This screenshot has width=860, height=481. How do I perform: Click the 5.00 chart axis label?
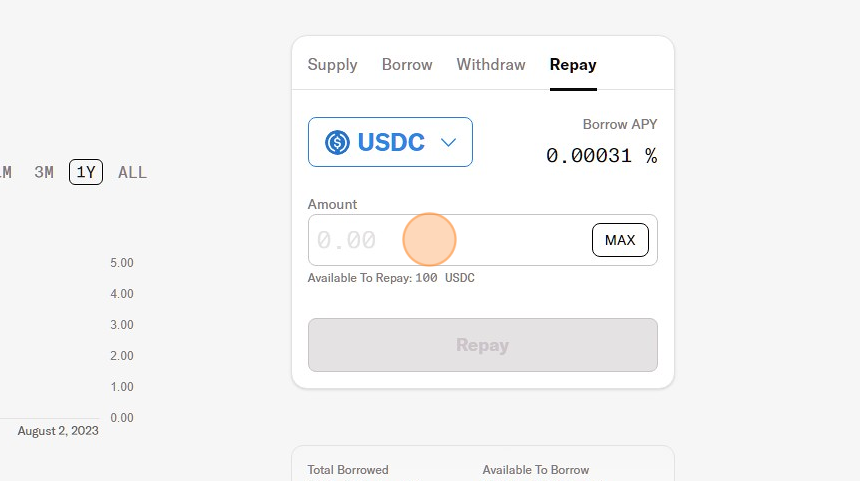tap(122, 263)
